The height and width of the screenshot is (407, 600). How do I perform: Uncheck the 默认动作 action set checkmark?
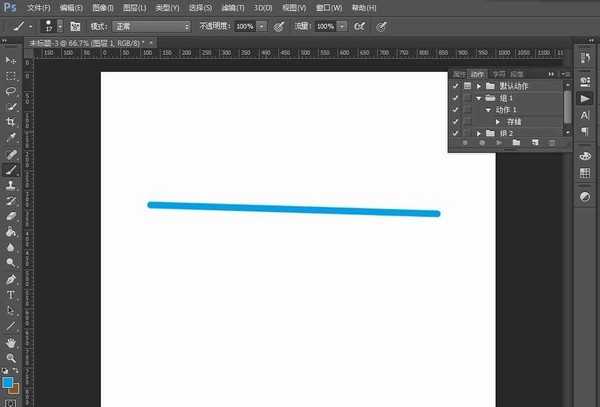(455, 86)
